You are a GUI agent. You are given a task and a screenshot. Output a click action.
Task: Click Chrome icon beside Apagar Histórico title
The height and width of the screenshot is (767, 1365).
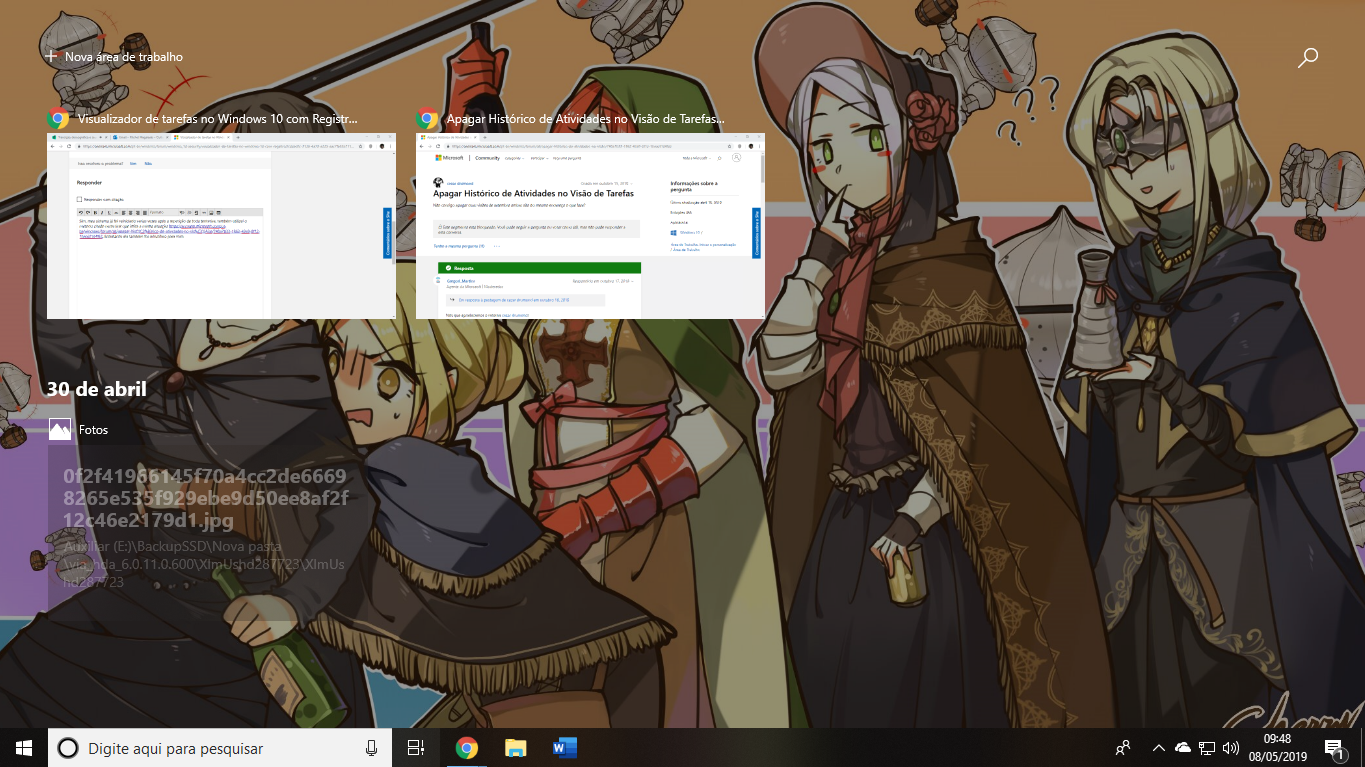427,118
